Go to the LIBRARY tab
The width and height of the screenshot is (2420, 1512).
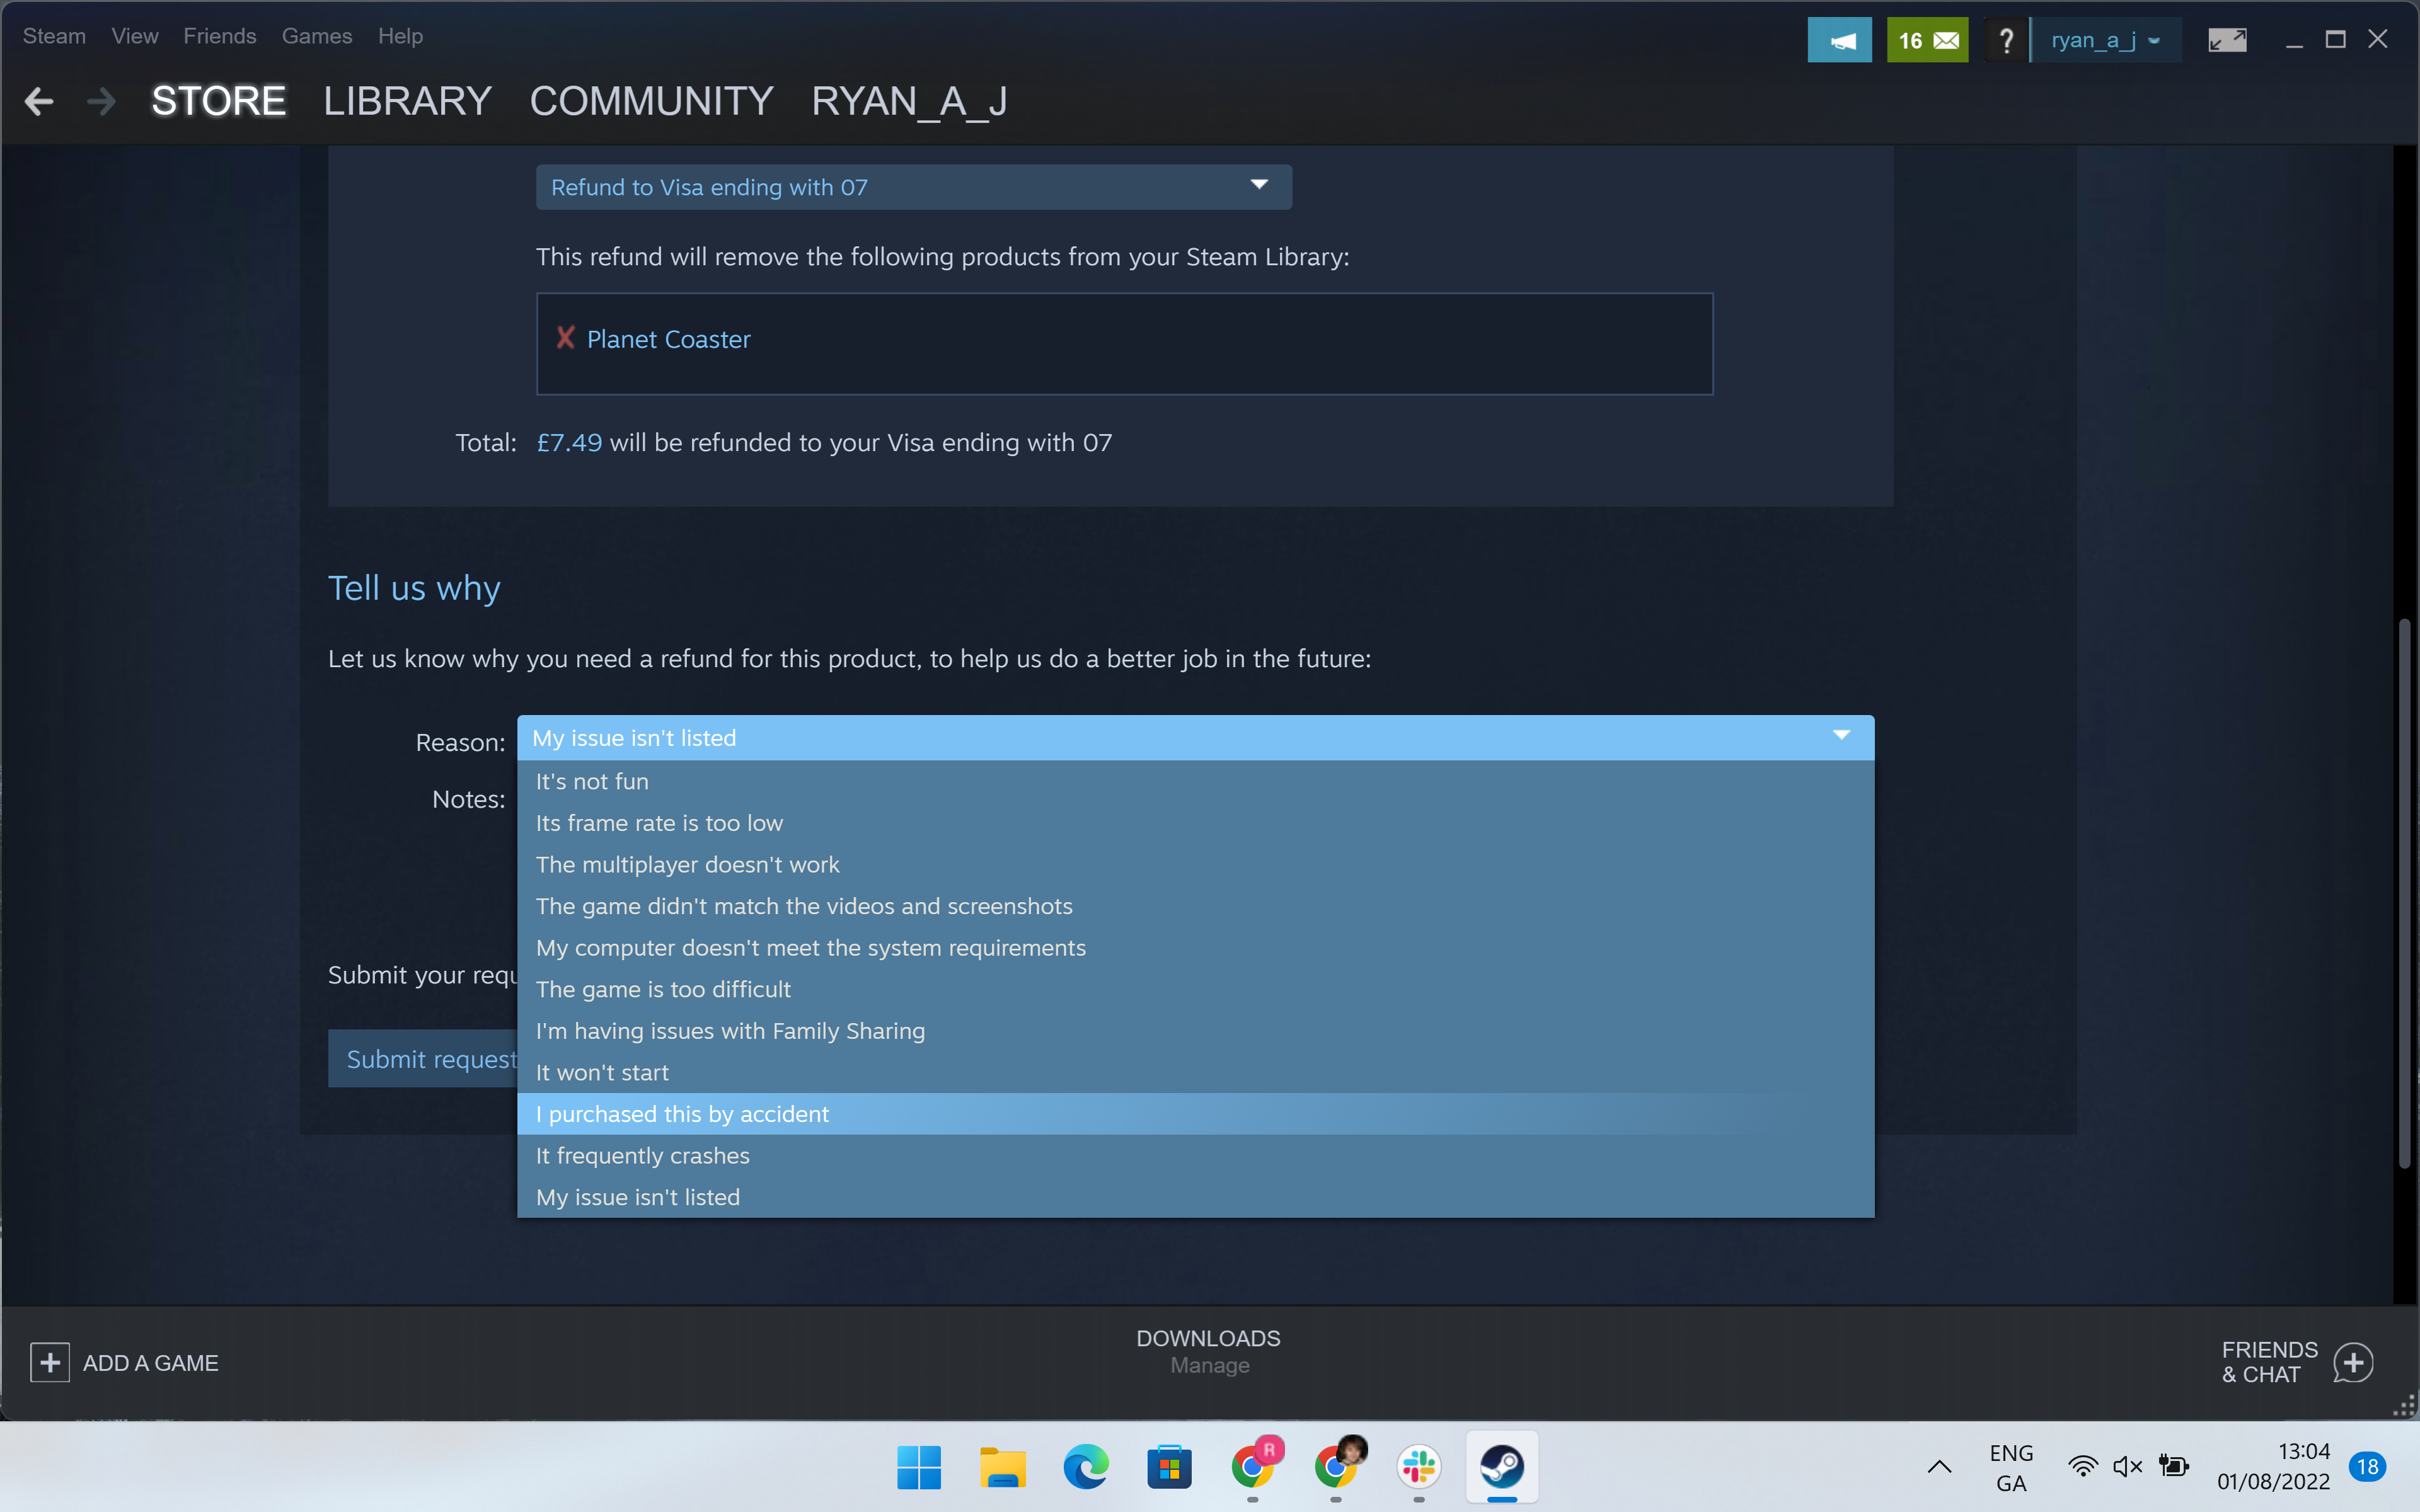click(x=407, y=101)
